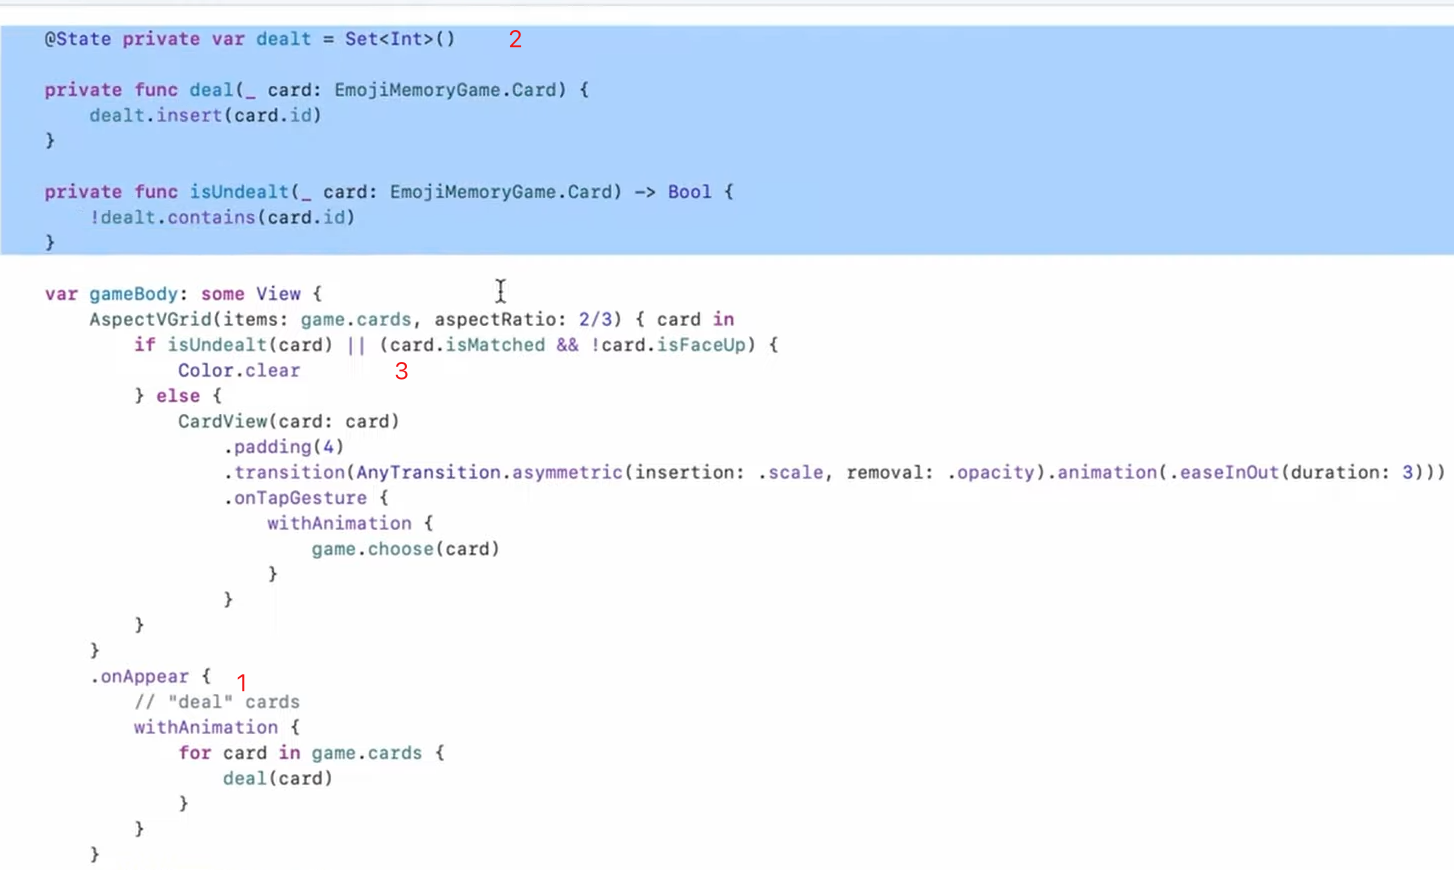
Task: Click Color.clear in the if branch
Action: click(x=238, y=371)
